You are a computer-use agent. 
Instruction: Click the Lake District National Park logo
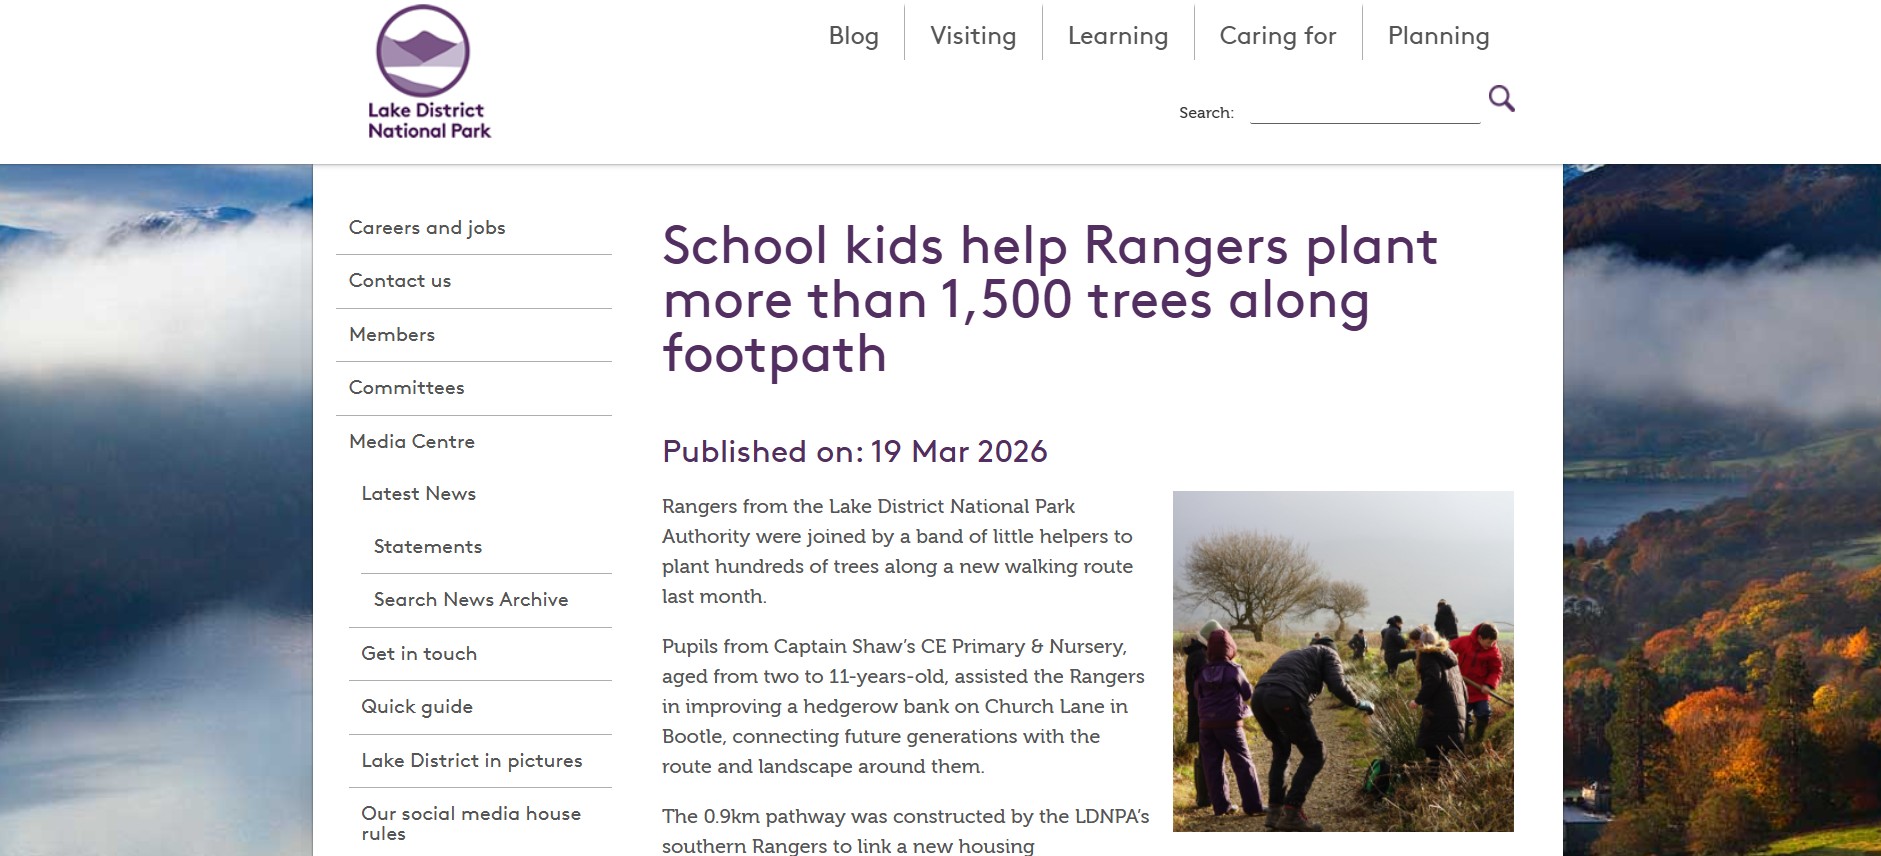coord(428,73)
